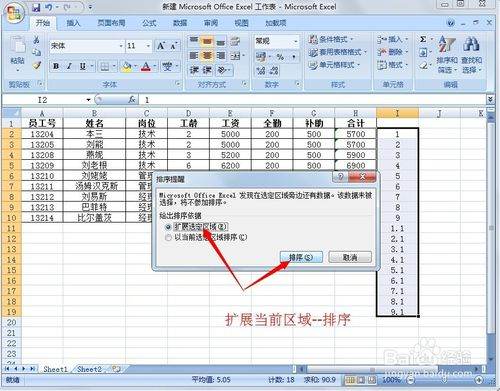Image resolution: width=500 pixels, height=391 pixels.
Task: Switch to the Page Layout ribbon tab
Action: tap(111, 23)
